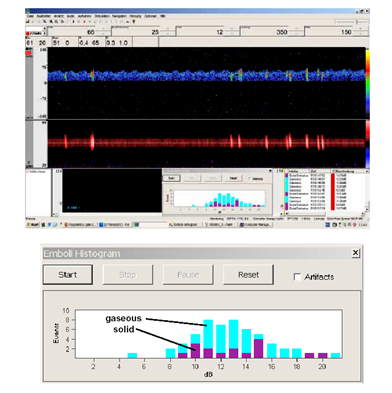The width and height of the screenshot is (392, 393).
Task: Click the Windows Start button on the taskbar
Action: pyautogui.click(x=33, y=225)
